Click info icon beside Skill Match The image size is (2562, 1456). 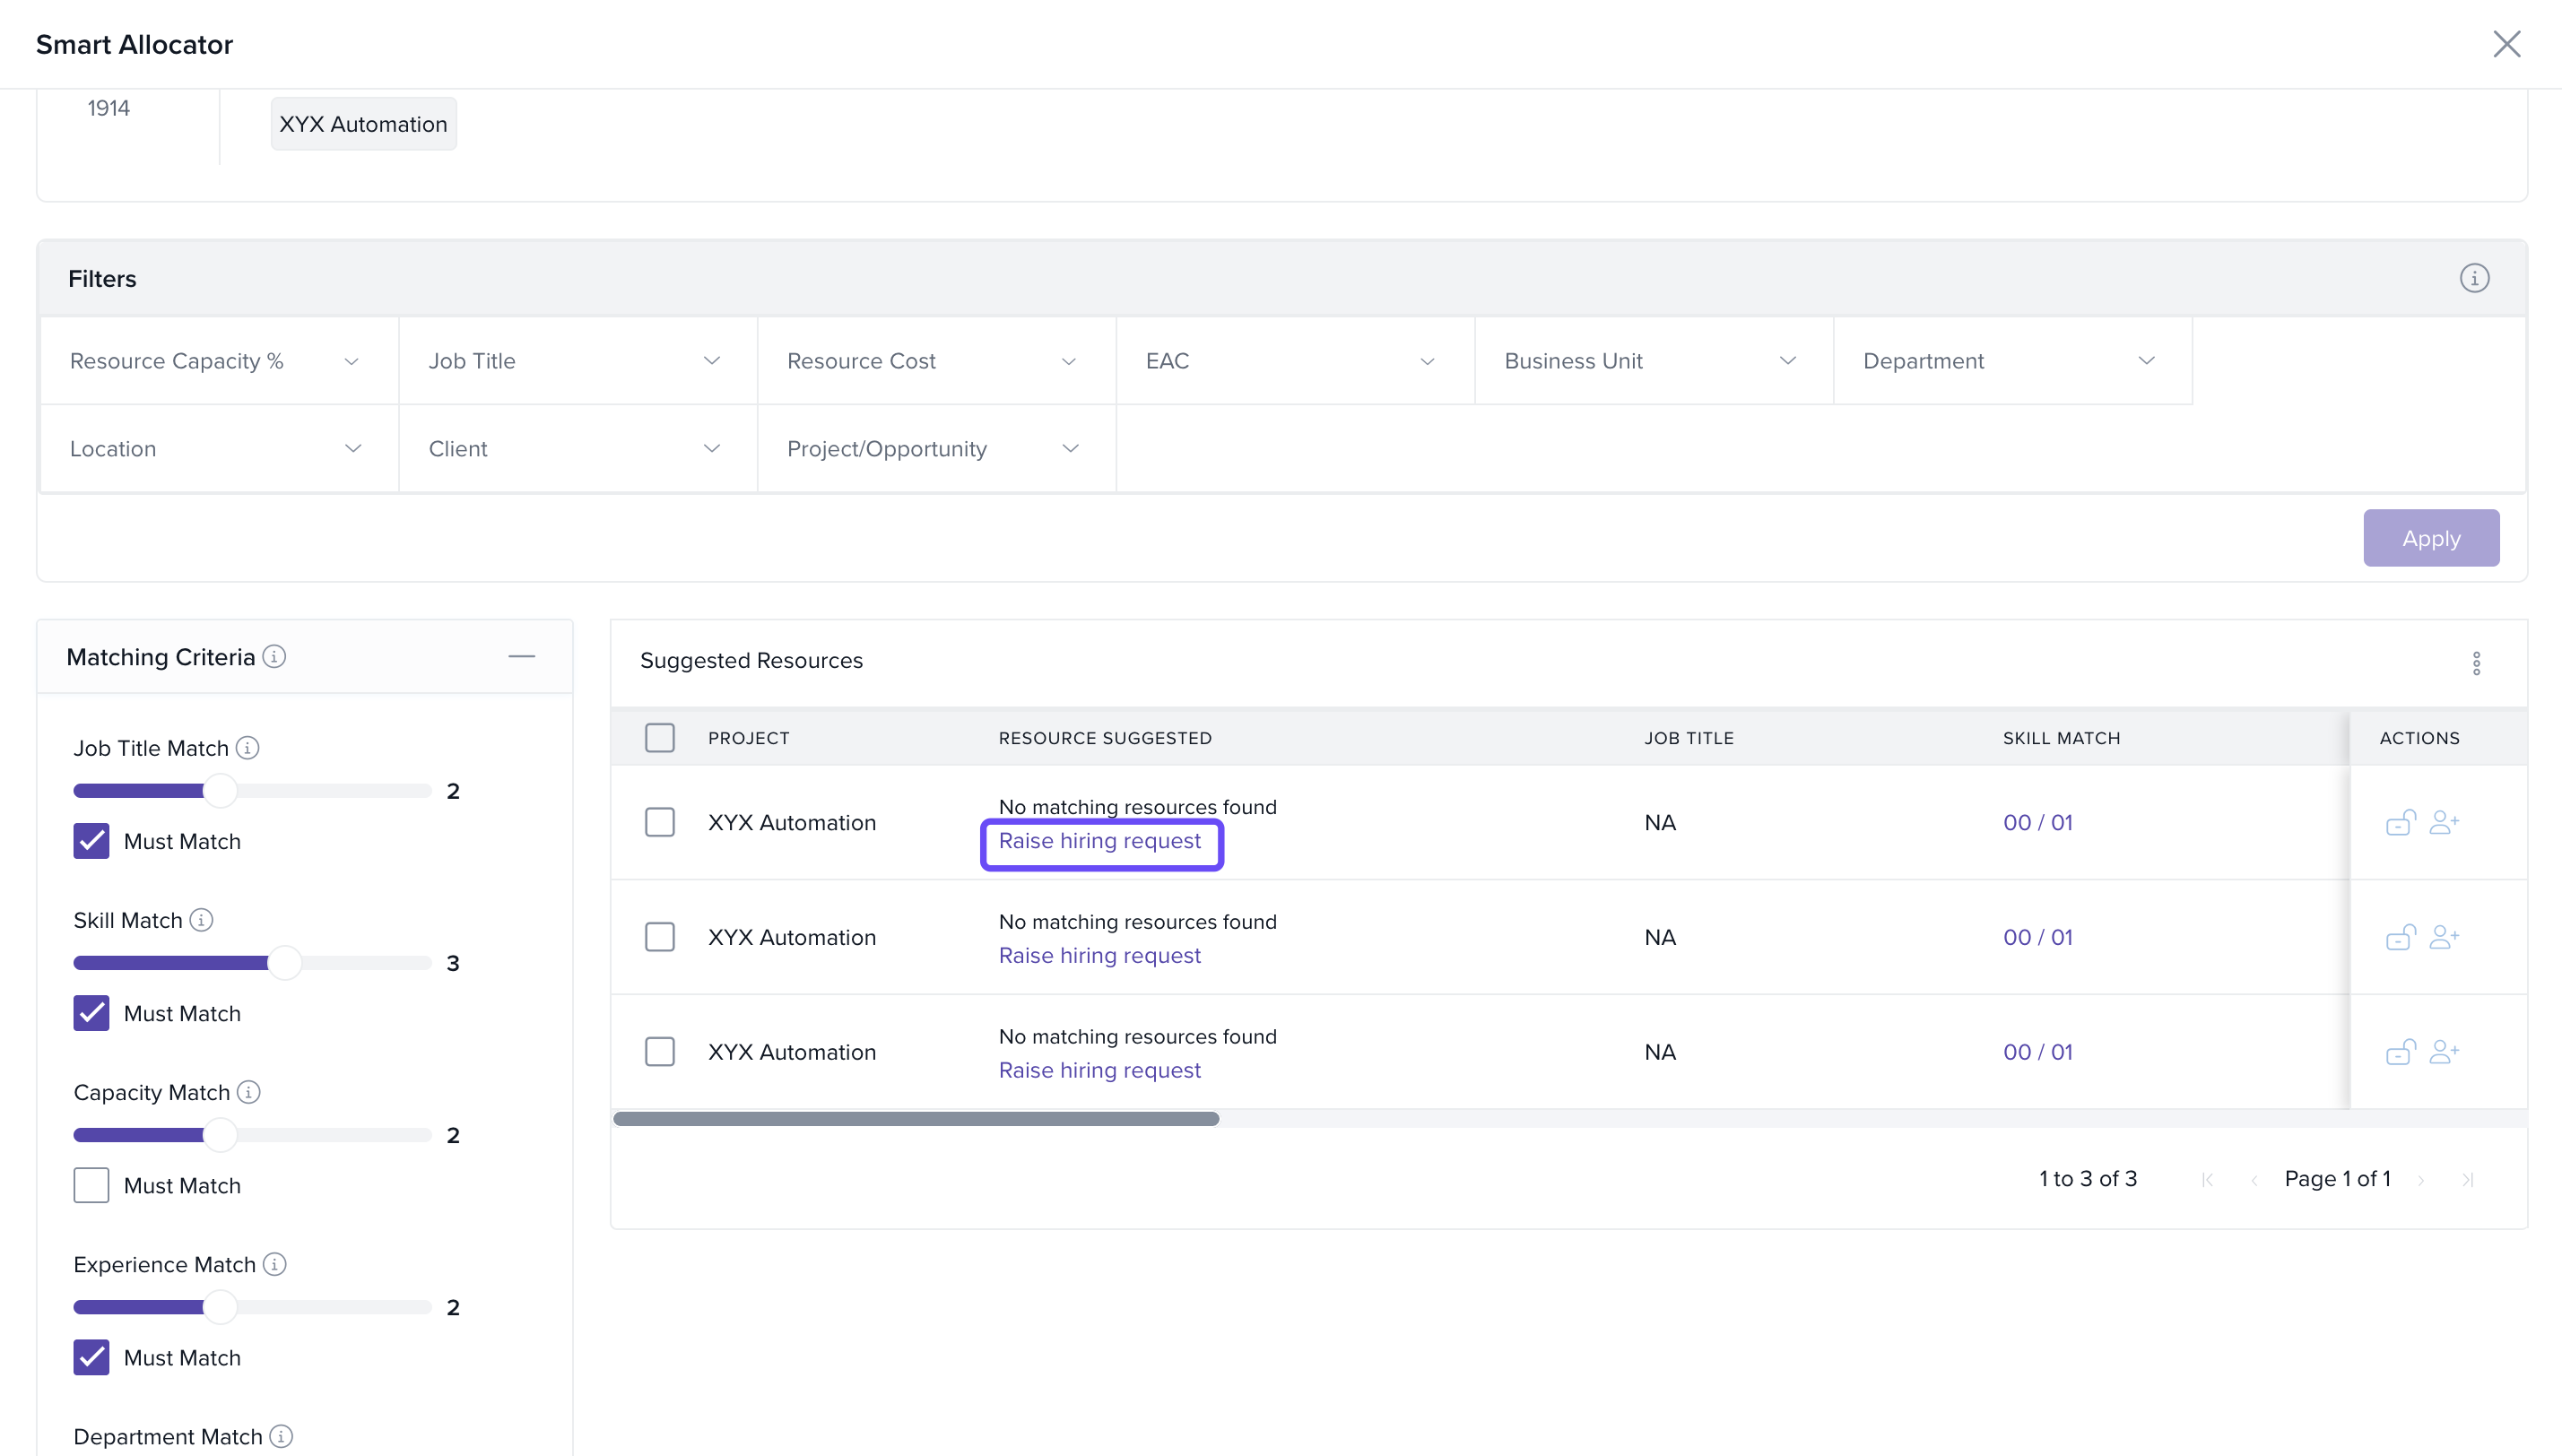[x=201, y=920]
